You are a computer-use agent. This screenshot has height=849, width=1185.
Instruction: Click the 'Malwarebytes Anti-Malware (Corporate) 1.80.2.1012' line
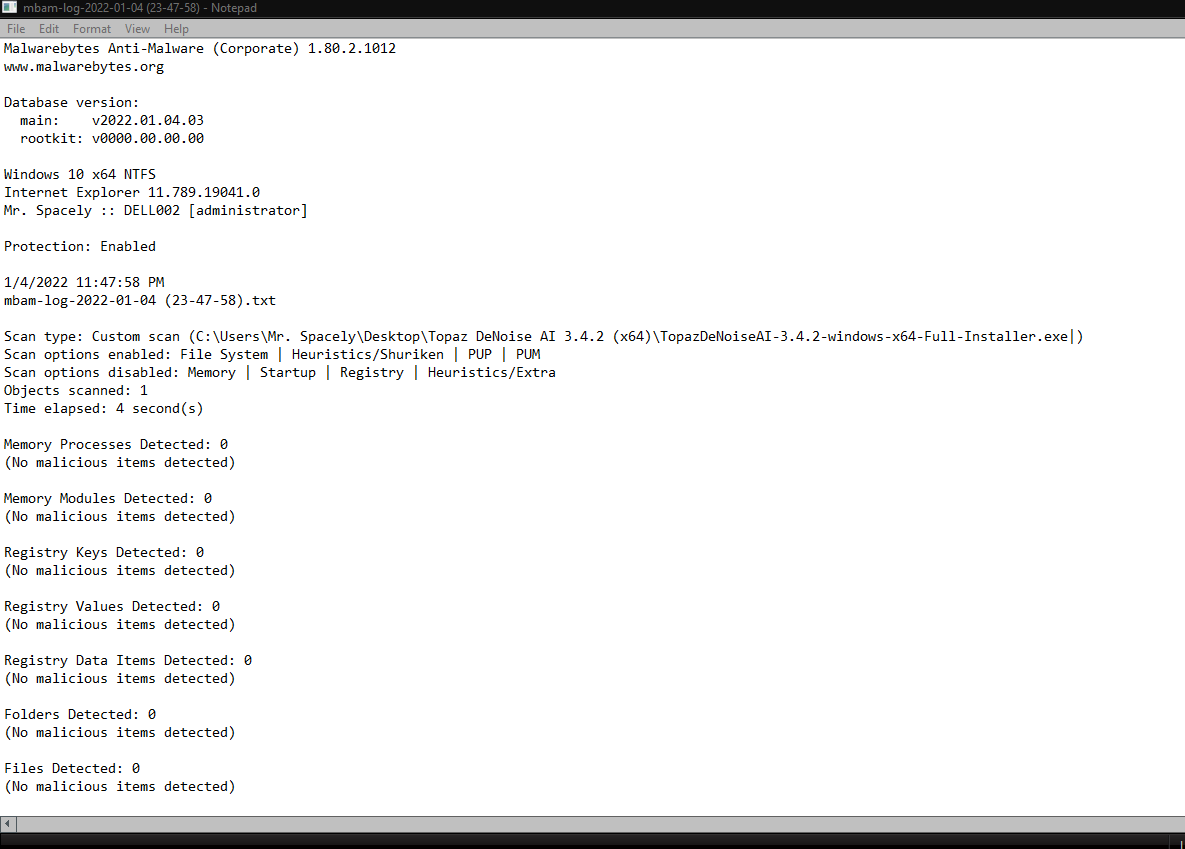tap(200, 48)
